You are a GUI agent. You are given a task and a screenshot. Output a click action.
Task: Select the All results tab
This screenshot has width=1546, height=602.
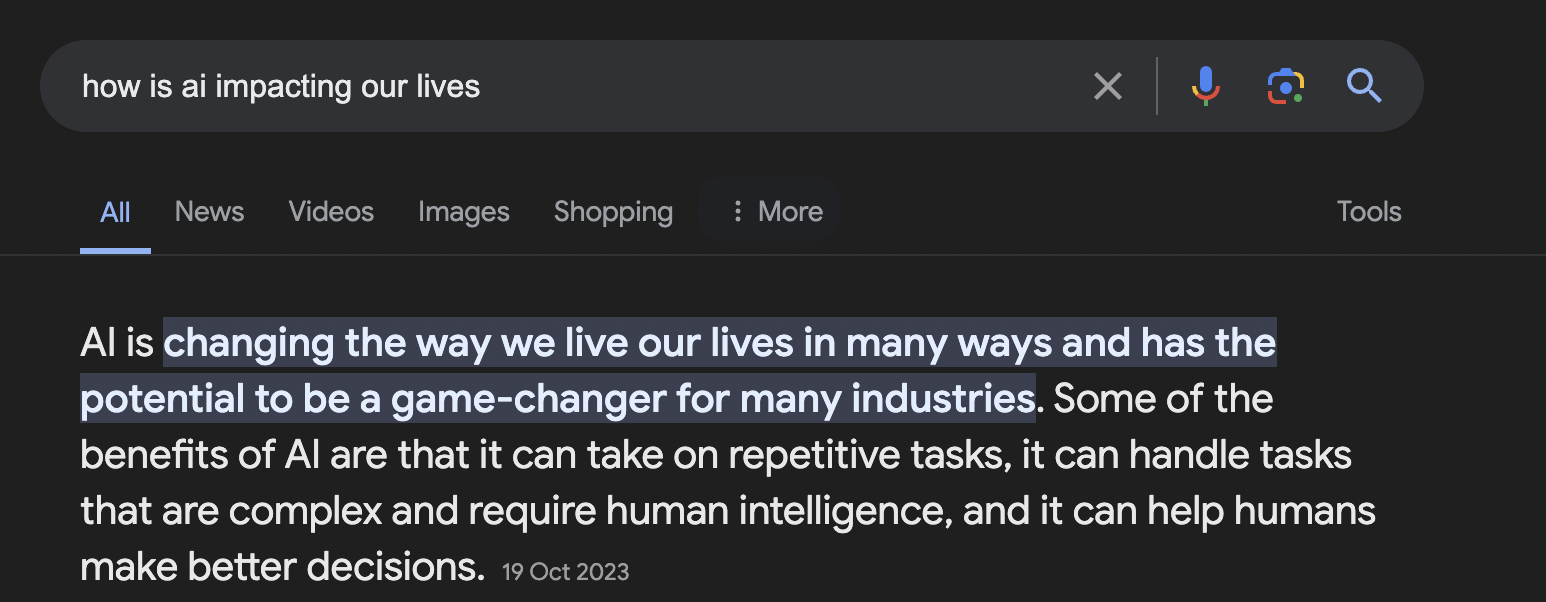pyautogui.click(x=115, y=212)
